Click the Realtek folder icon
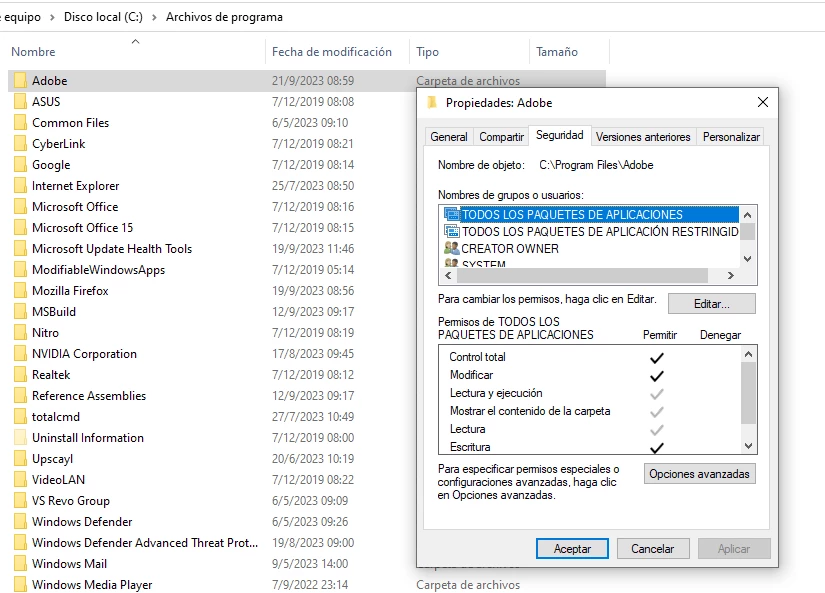The width and height of the screenshot is (825, 593). pos(20,375)
